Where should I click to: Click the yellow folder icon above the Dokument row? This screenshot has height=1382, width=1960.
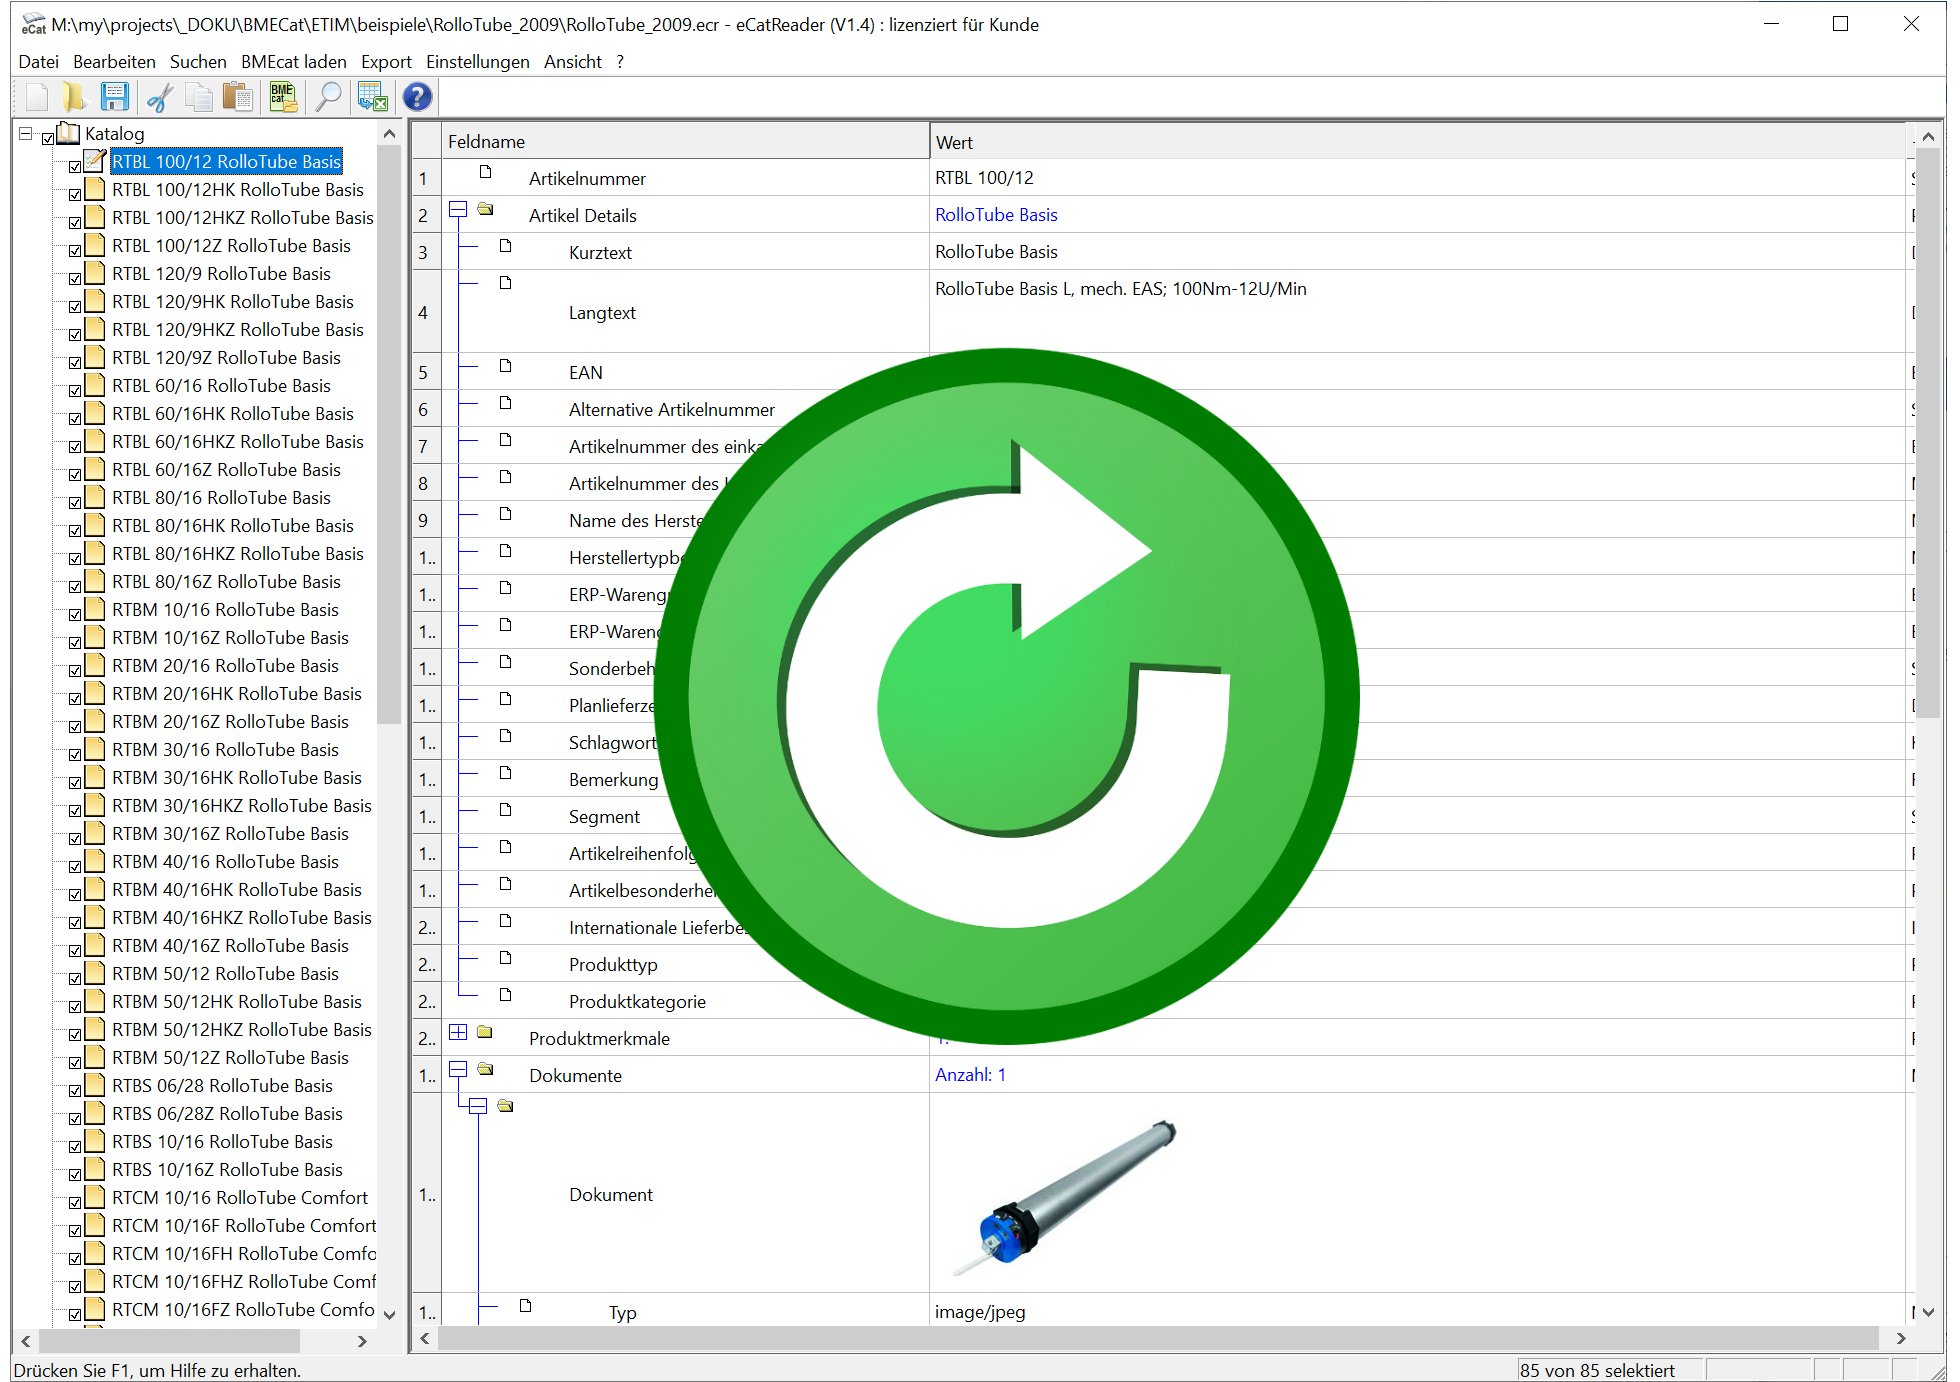(x=506, y=1106)
